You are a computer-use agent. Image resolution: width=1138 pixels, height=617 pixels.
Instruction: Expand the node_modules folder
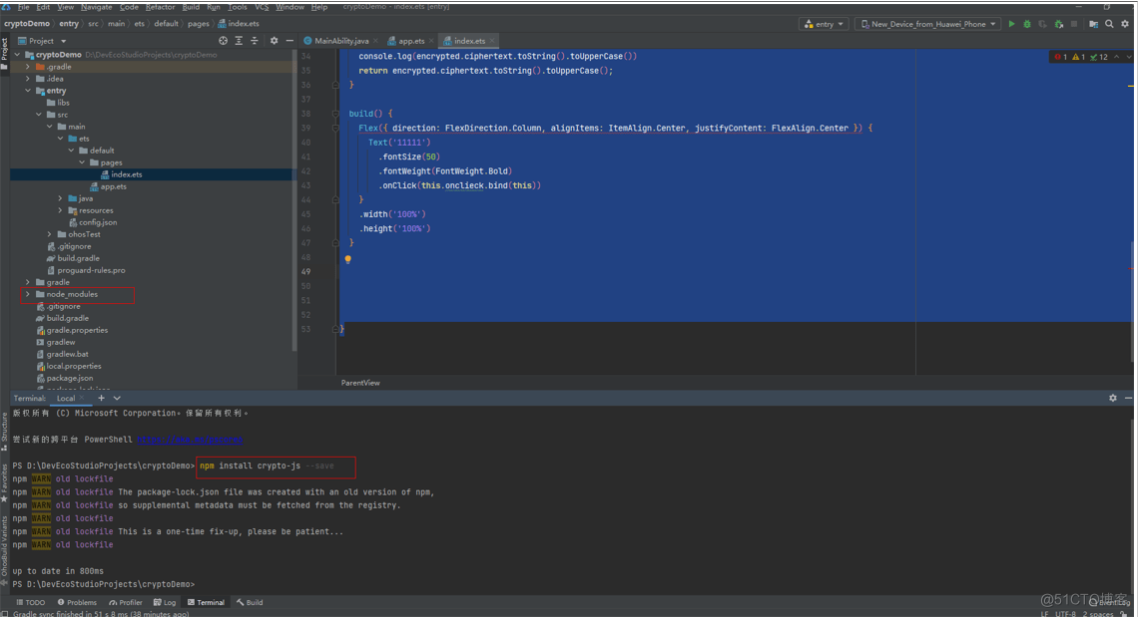click(27, 295)
